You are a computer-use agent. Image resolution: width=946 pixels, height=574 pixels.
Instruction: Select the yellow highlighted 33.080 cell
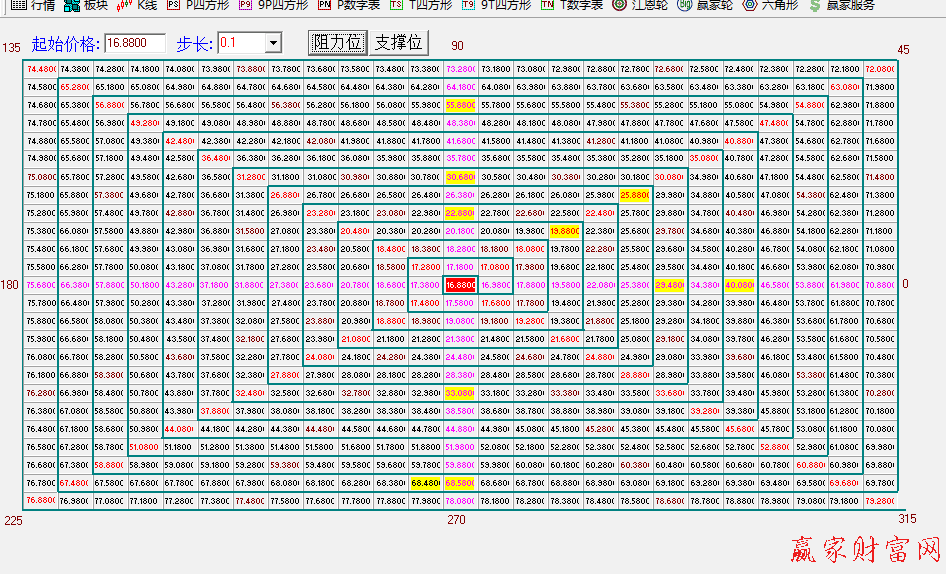pyautogui.click(x=461, y=393)
